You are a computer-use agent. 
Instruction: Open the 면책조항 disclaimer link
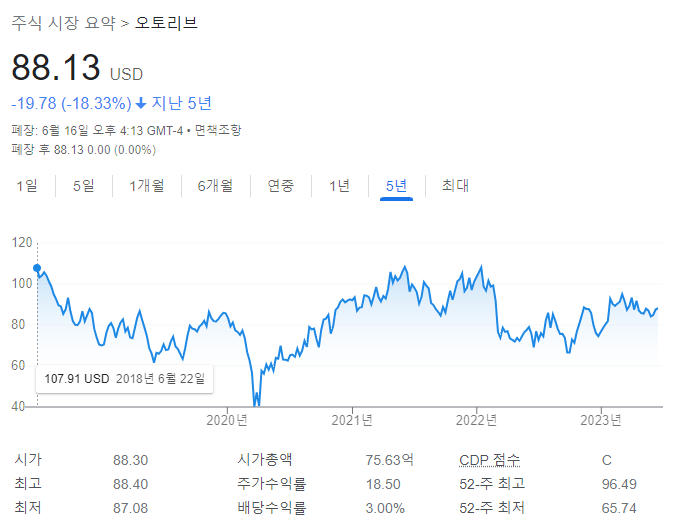[218, 130]
